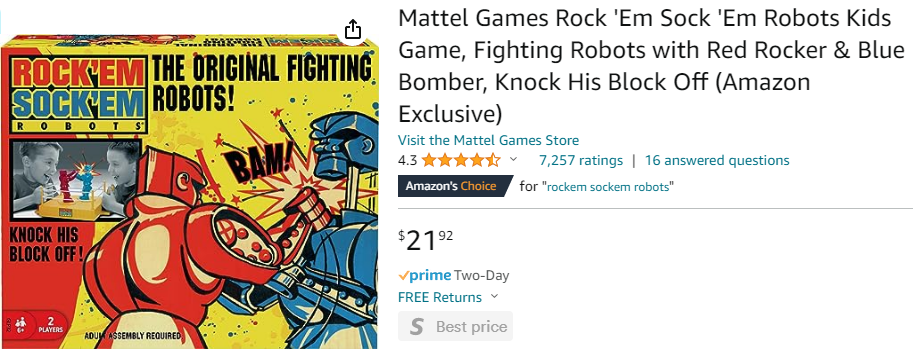View the 16 answered questions

click(717, 160)
